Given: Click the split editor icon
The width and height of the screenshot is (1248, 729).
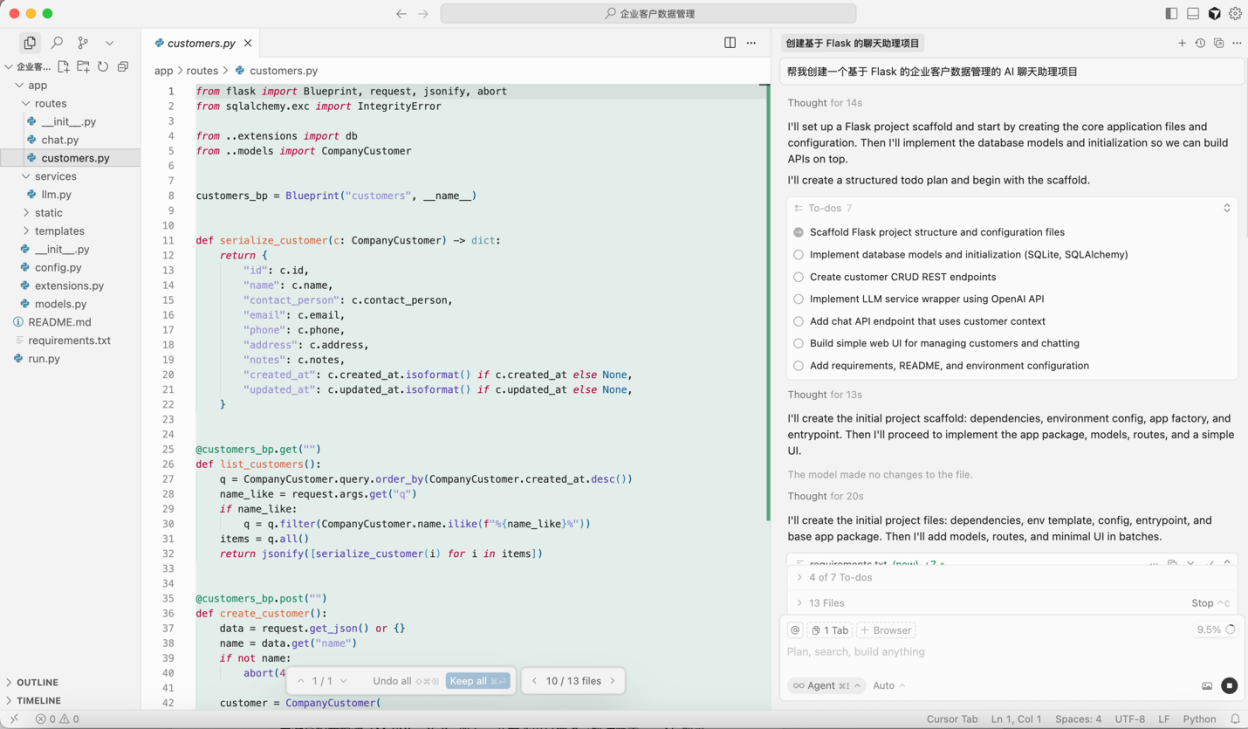Looking at the screenshot, I should [730, 43].
